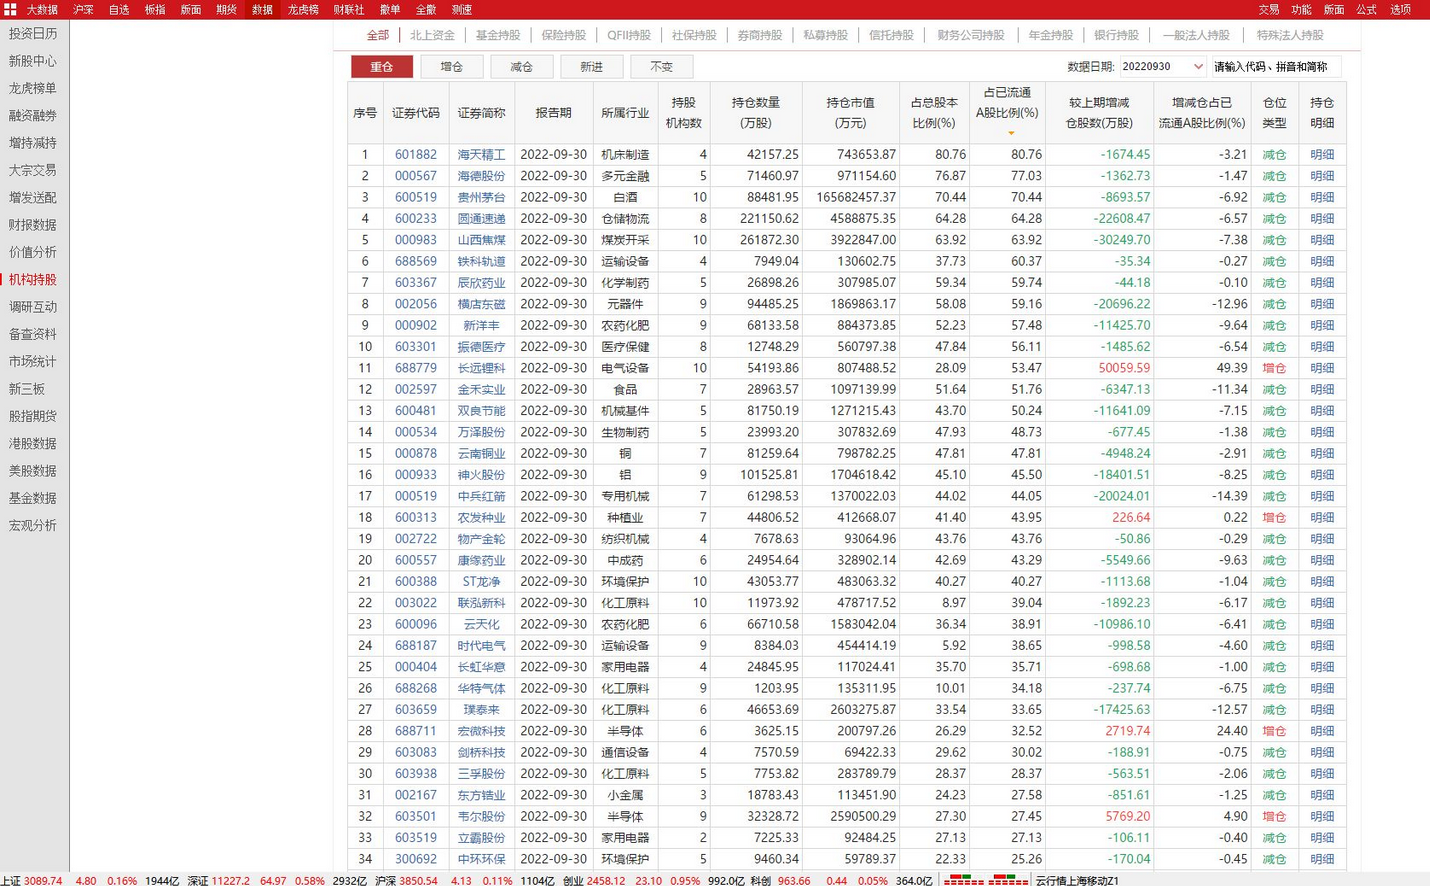
Task: Click the 上证 index quote in status bar
Action: (x=32, y=880)
